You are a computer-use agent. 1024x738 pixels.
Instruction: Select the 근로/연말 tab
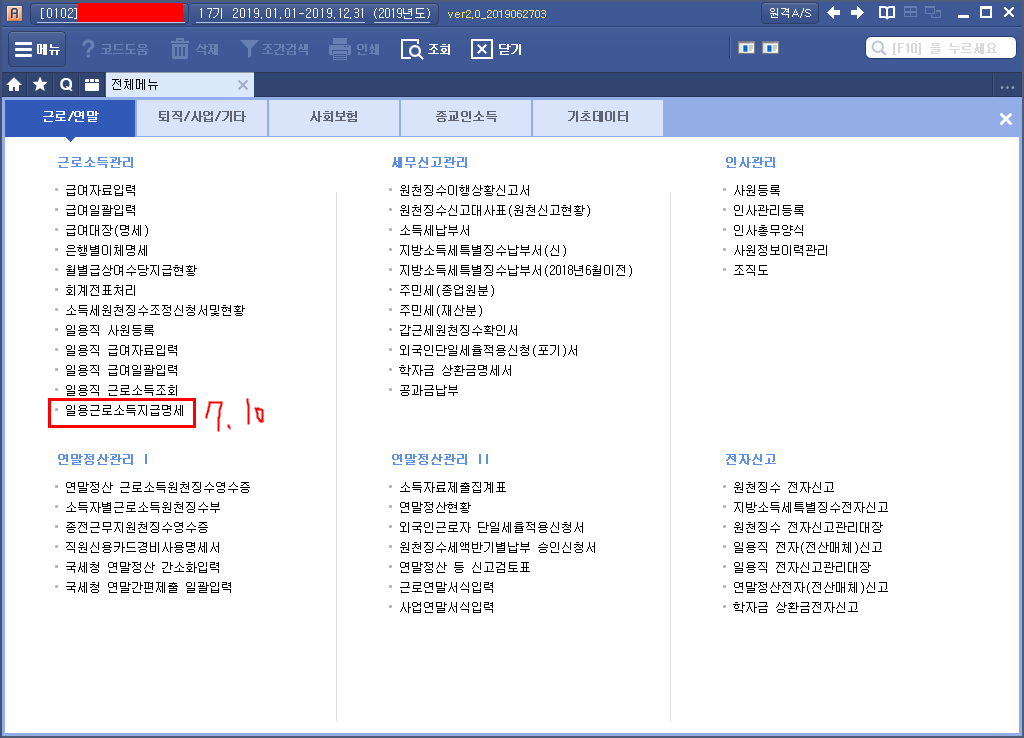(x=70, y=117)
